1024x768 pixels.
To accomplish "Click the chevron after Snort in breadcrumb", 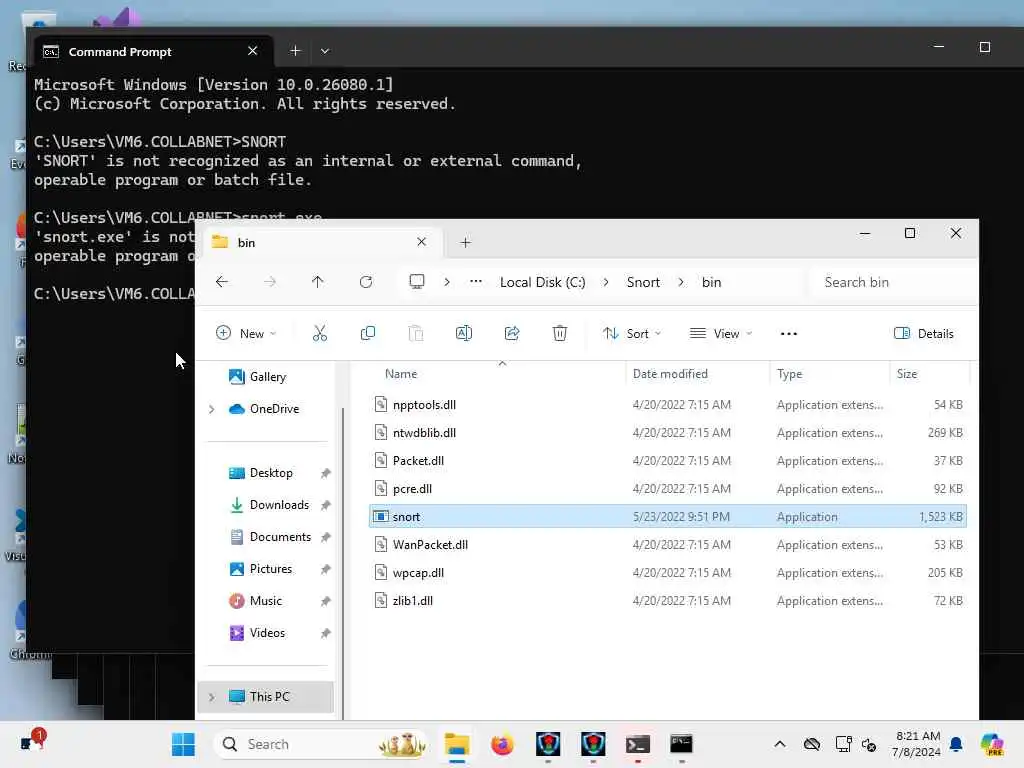I will tap(681, 282).
